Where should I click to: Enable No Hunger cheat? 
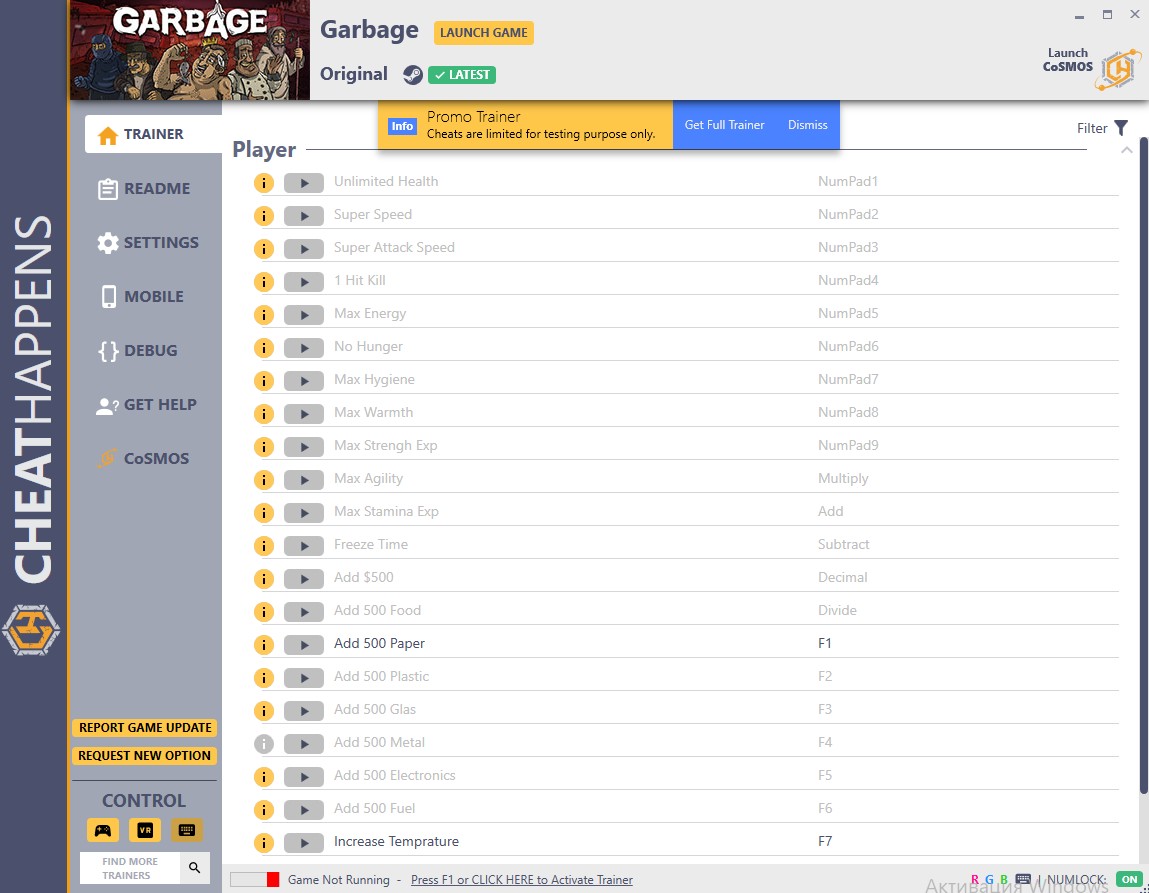tap(304, 348)
